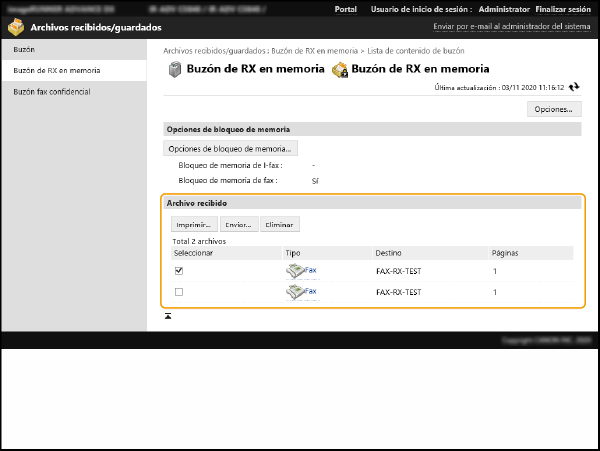
Task: Click the refresh icon beside the update time
Action: (573, 87)
